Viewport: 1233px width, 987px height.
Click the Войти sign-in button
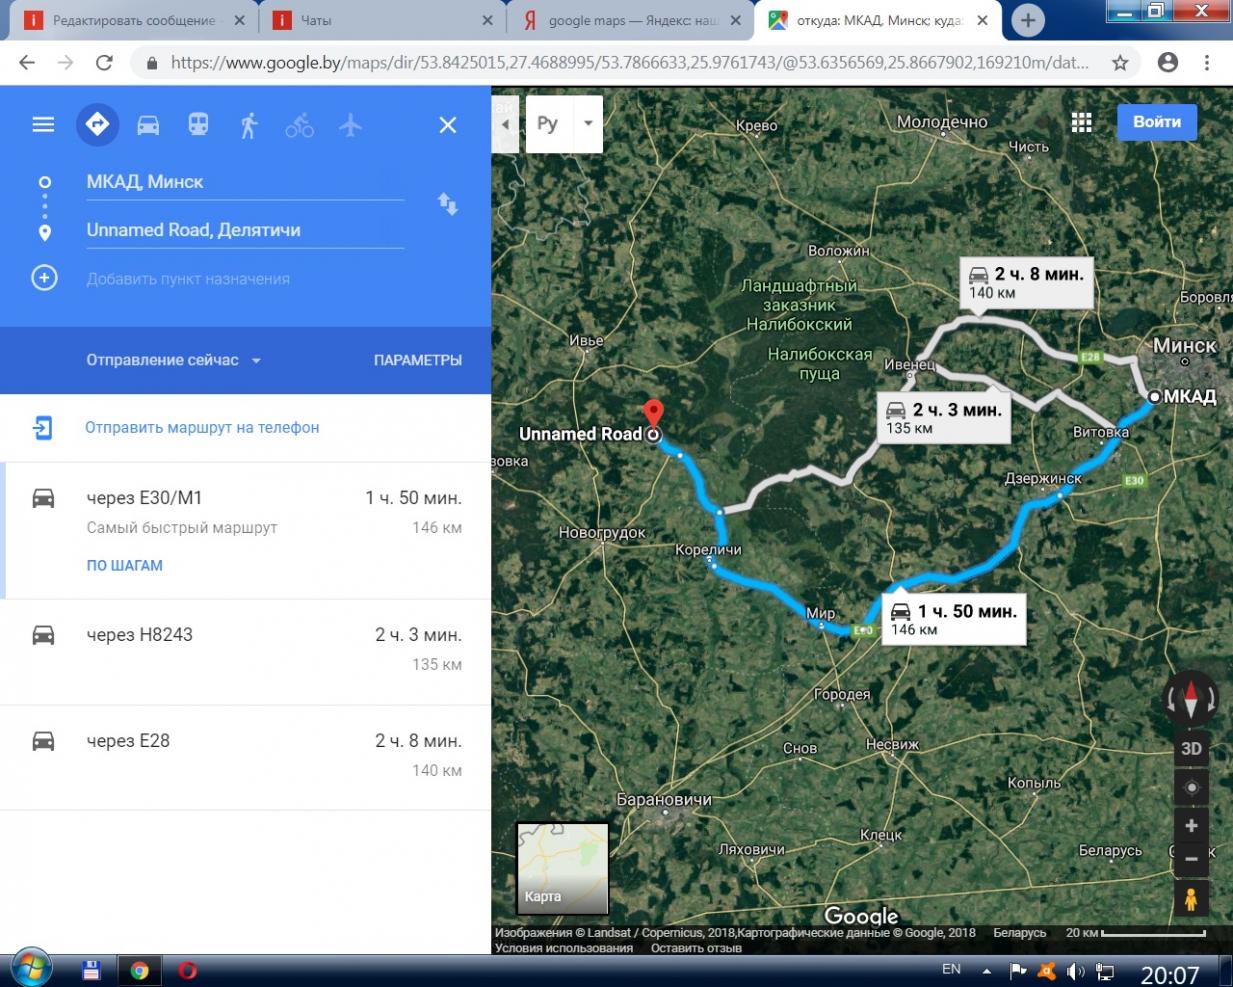(x=1156, y=122)
